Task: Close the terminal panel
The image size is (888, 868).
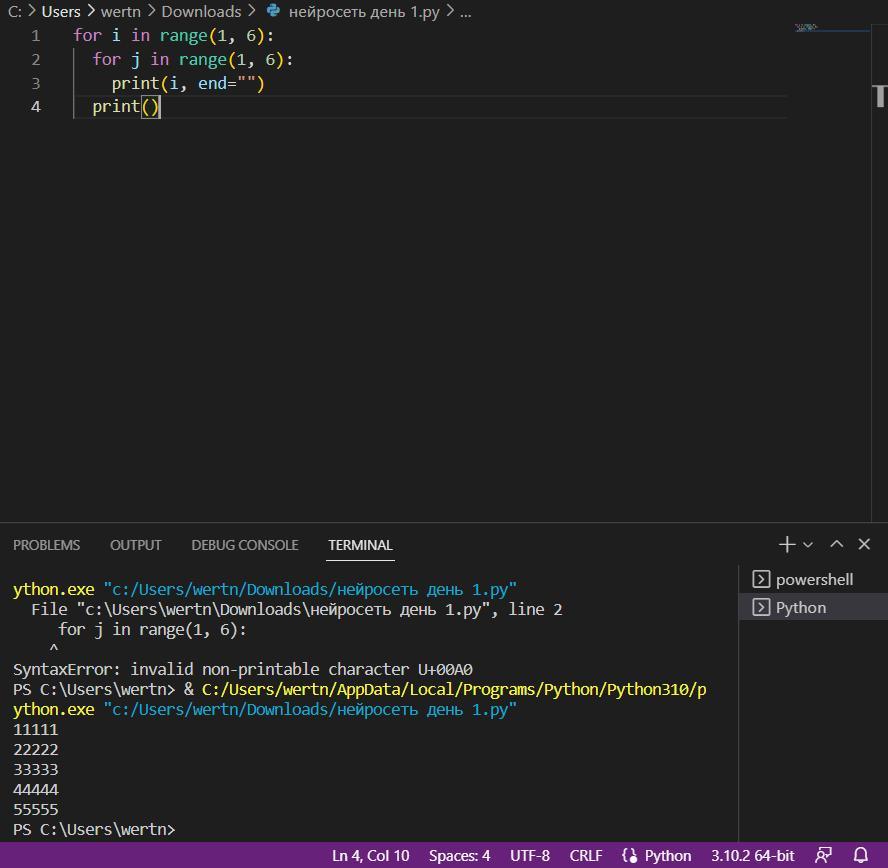Action: tap(864, 544)
